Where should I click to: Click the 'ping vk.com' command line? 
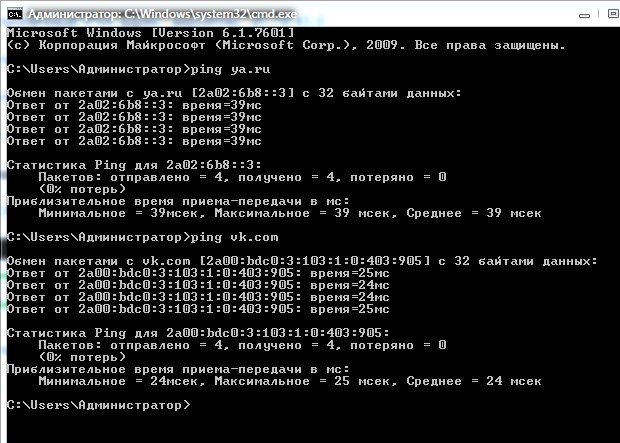tap(143, 237)
